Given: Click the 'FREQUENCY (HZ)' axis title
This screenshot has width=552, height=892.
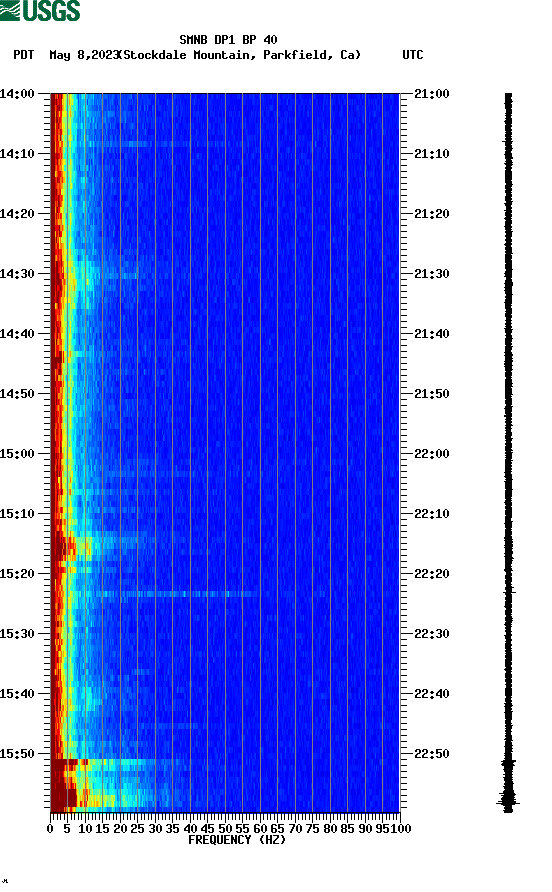Looking at the screenshot, I should [x=237, y=840].
